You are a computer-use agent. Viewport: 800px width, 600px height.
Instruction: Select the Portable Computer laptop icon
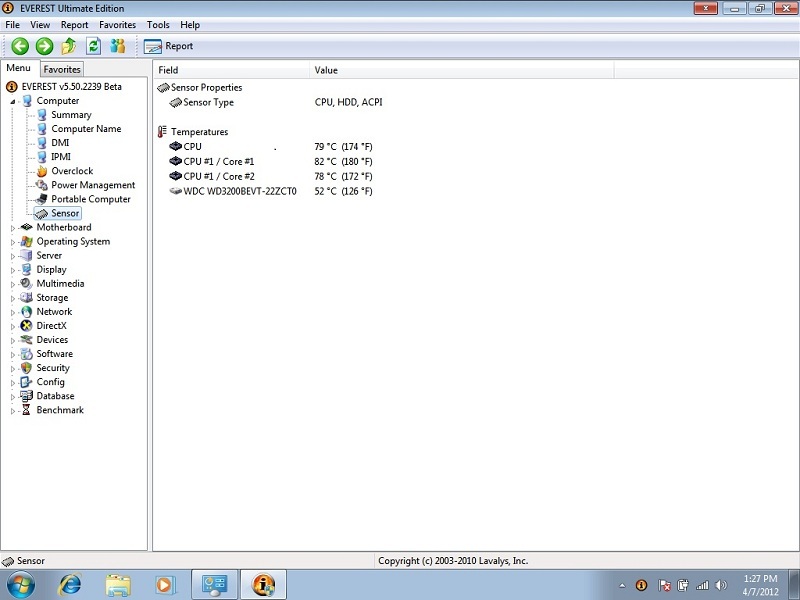(42, 199)
